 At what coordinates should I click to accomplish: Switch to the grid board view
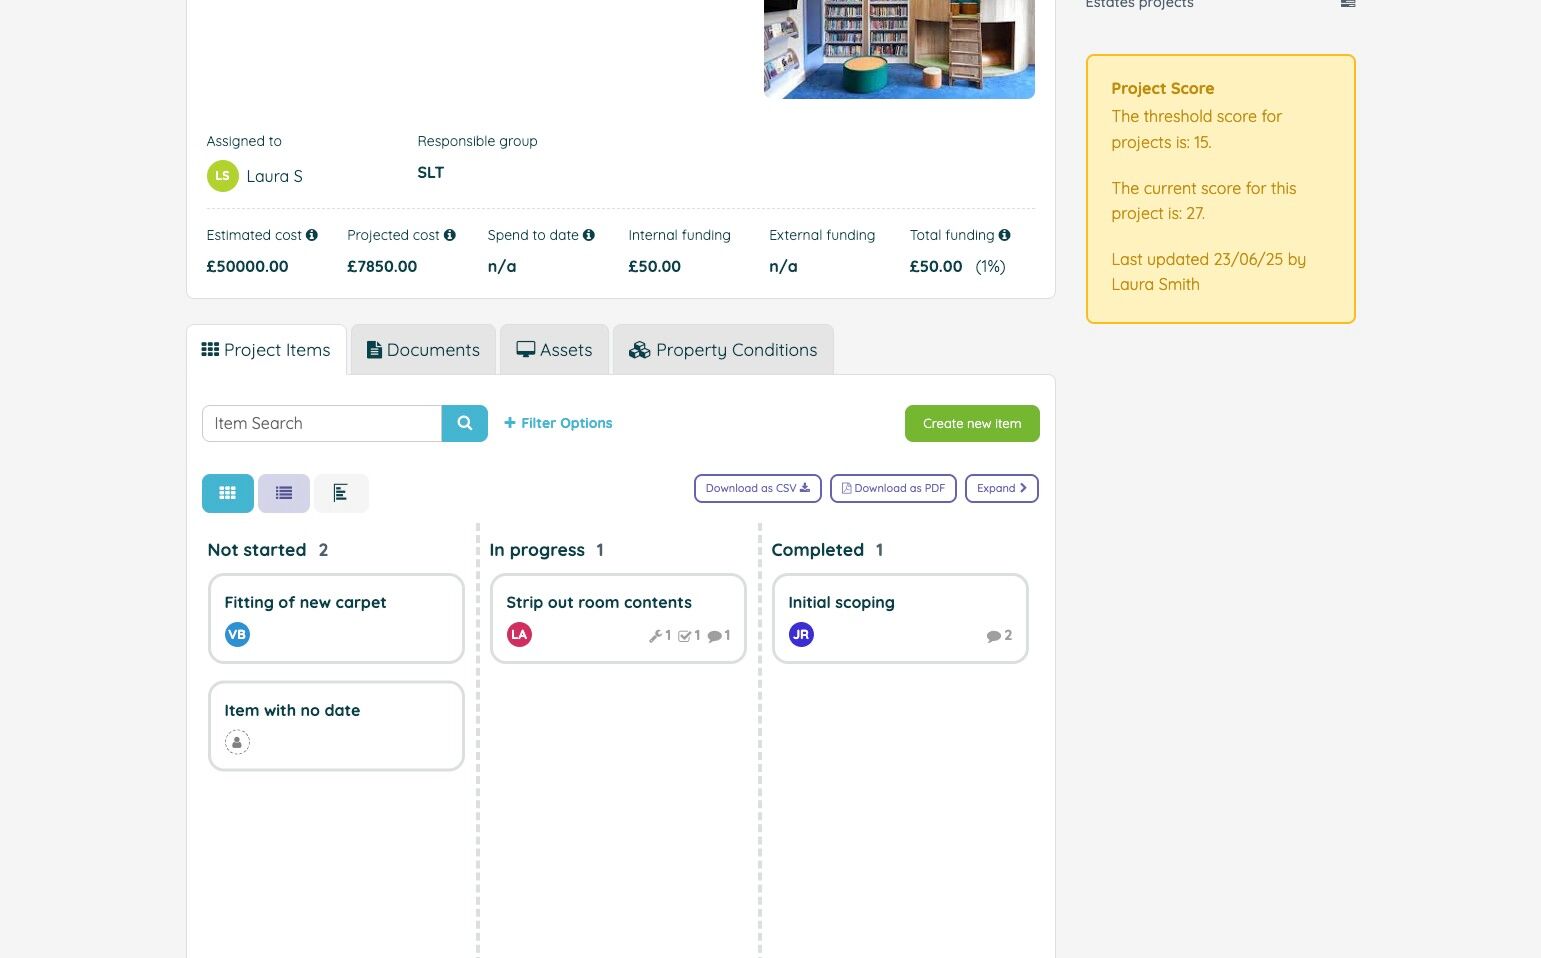228,493
